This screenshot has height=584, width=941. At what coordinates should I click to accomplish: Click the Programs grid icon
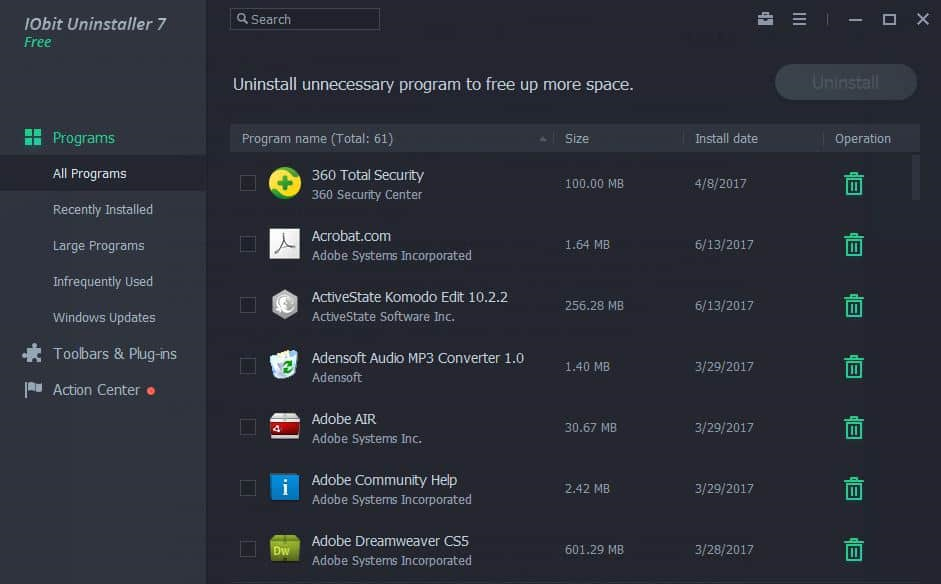pyautogui.click(x=33, y=137)
